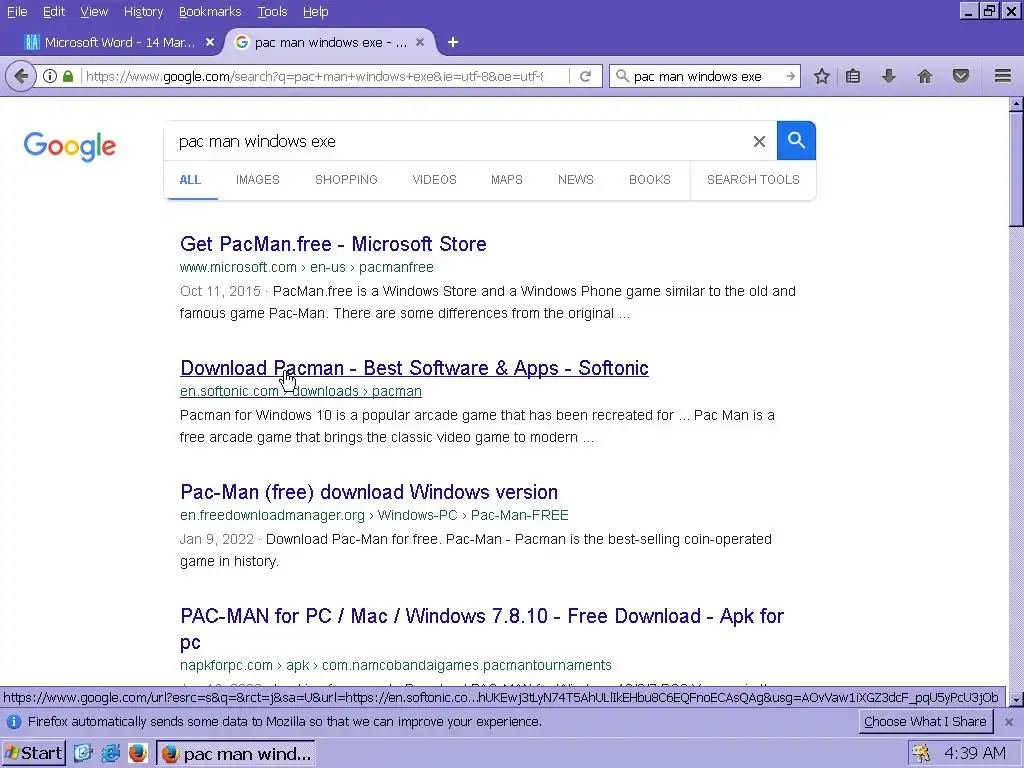Close the pac man windows exe tab
The height and width of the screenshot is (768, 1024).
(x=420, y=42)
